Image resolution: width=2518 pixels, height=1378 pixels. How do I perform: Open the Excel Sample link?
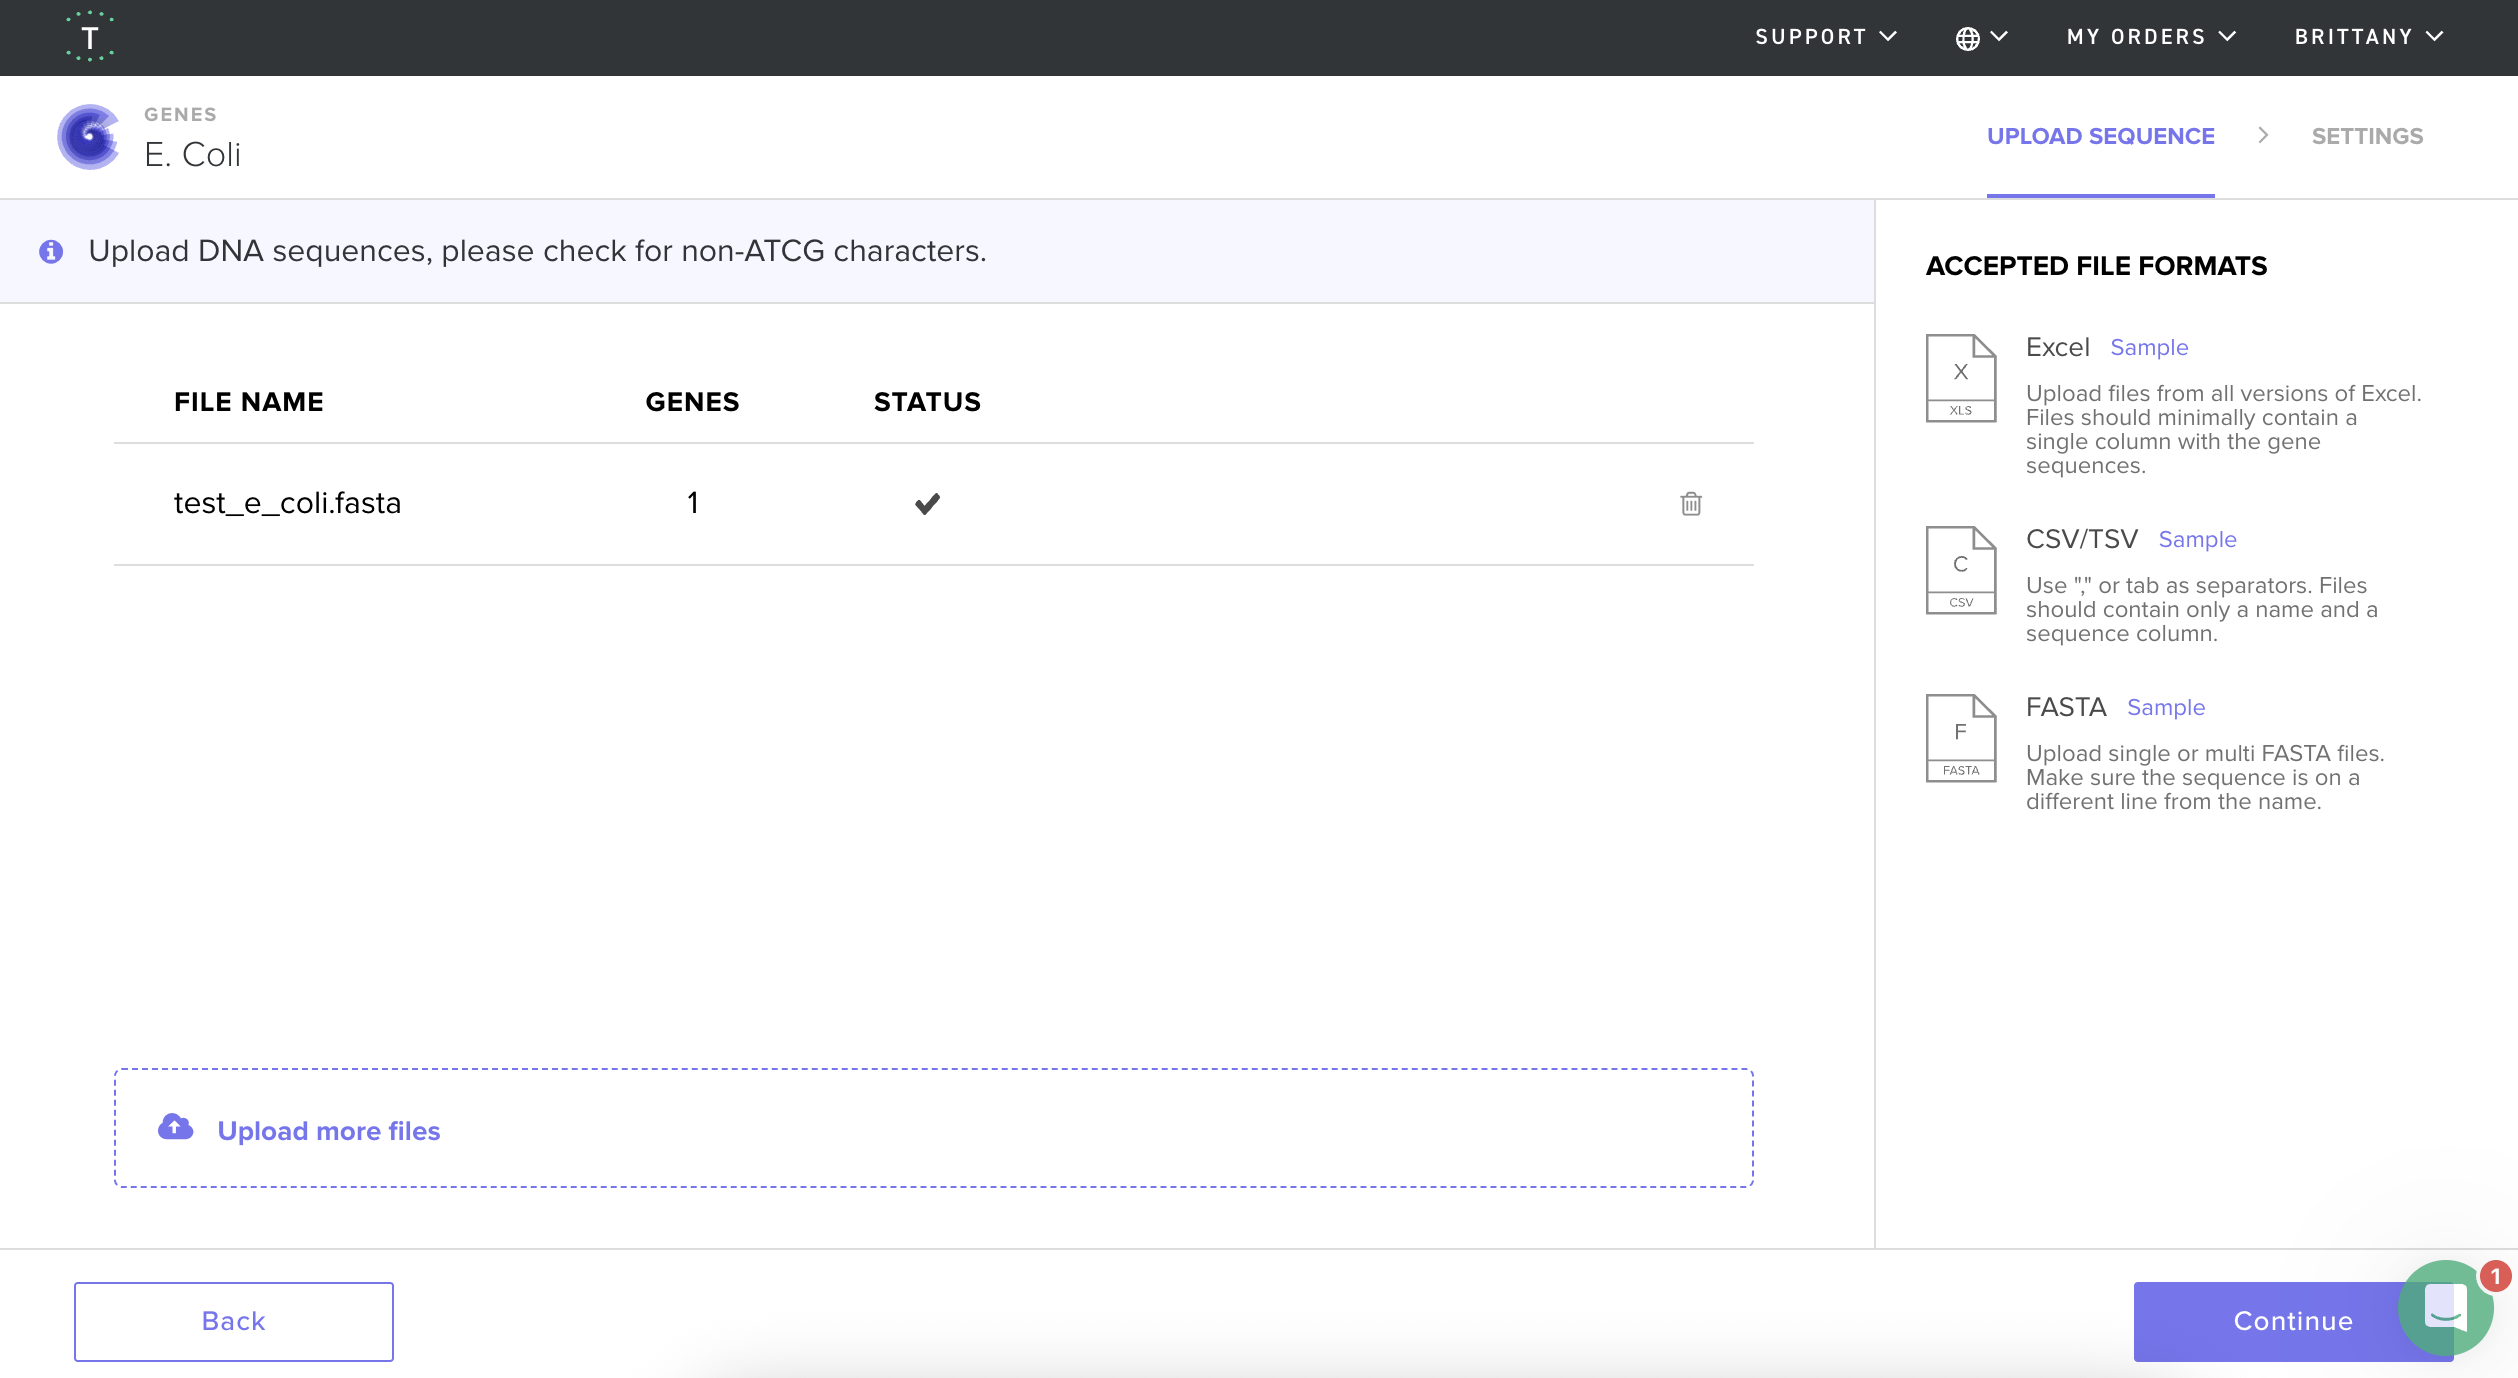pyautogui.click(x=2149, y=347)
